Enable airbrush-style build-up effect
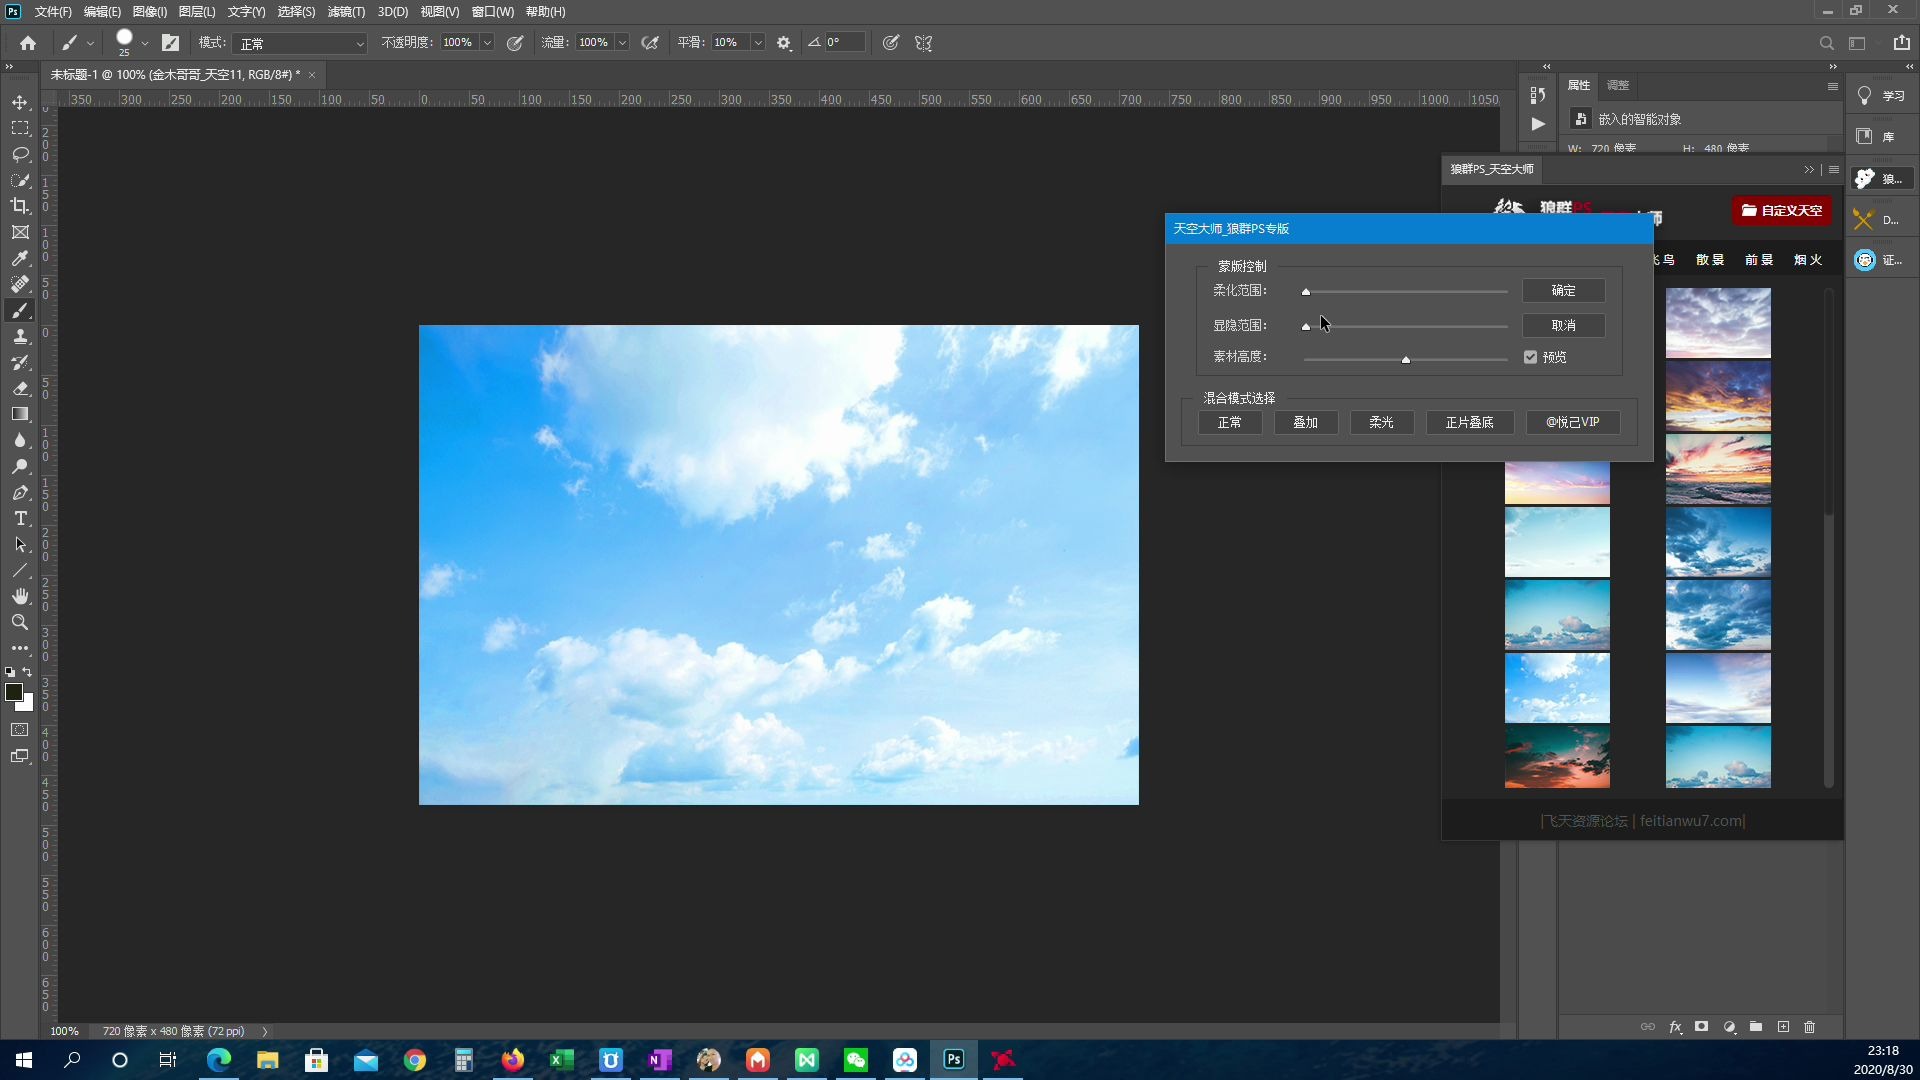 coord(650,43)
